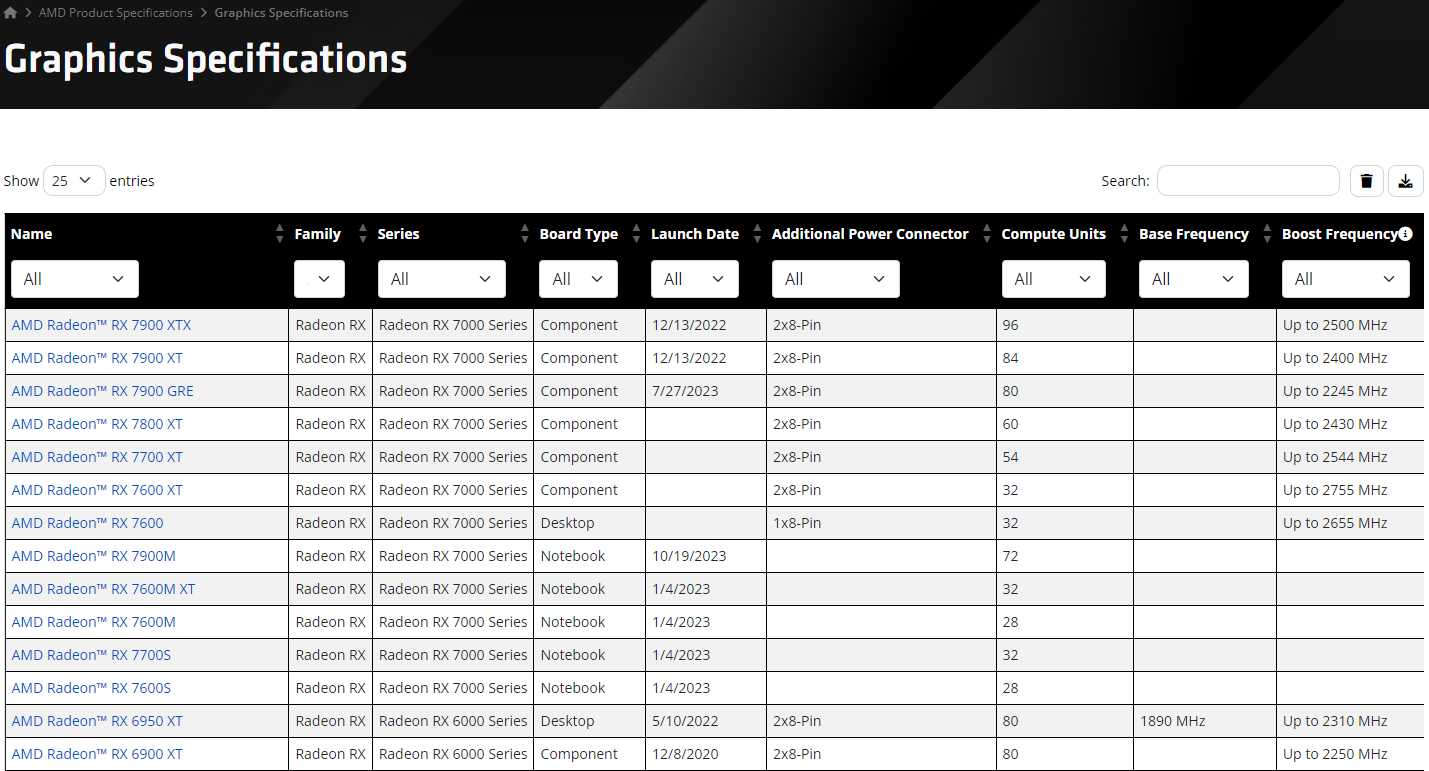Viewport: 1429px width, 771px height.
Task: Open the Compute Units filter dropdown
Action: (1054, 279)
